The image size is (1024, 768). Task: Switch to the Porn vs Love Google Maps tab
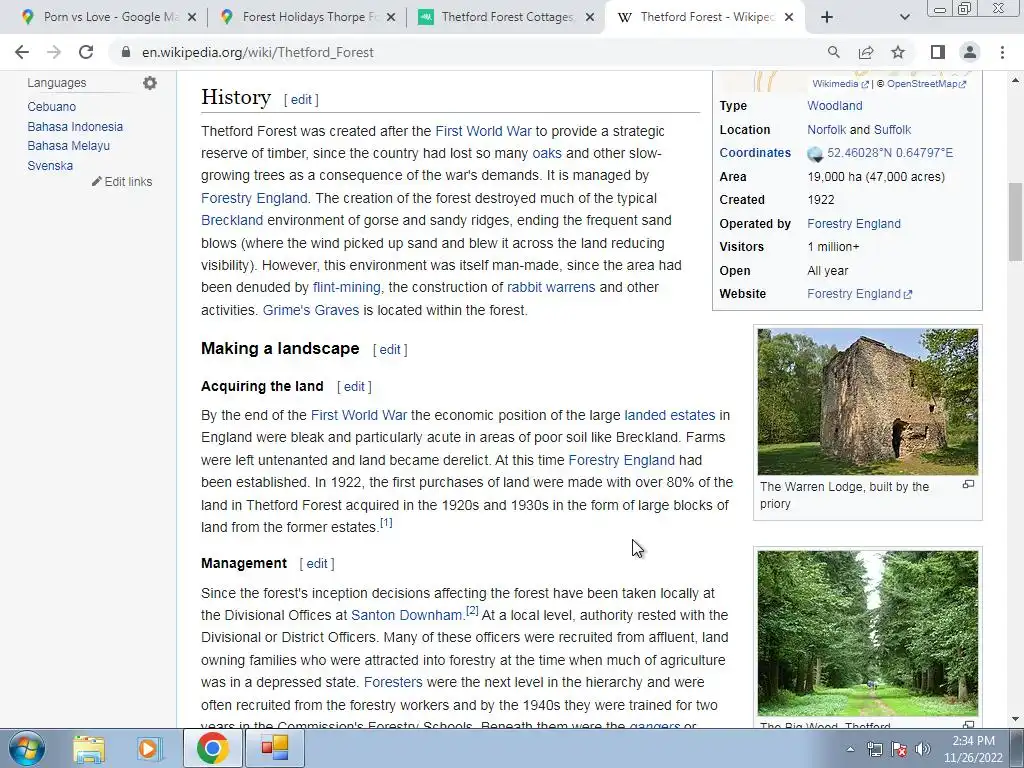(109, 17)
